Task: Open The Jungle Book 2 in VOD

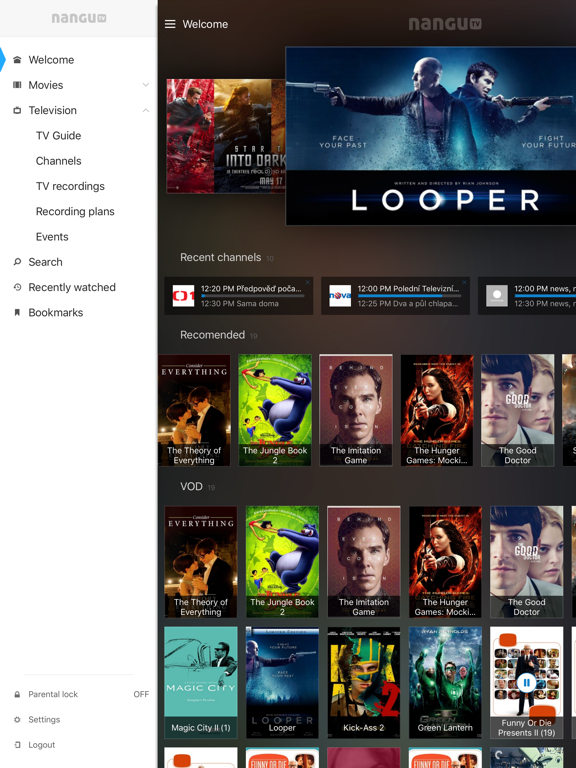Action: click(x=282, y=562)
